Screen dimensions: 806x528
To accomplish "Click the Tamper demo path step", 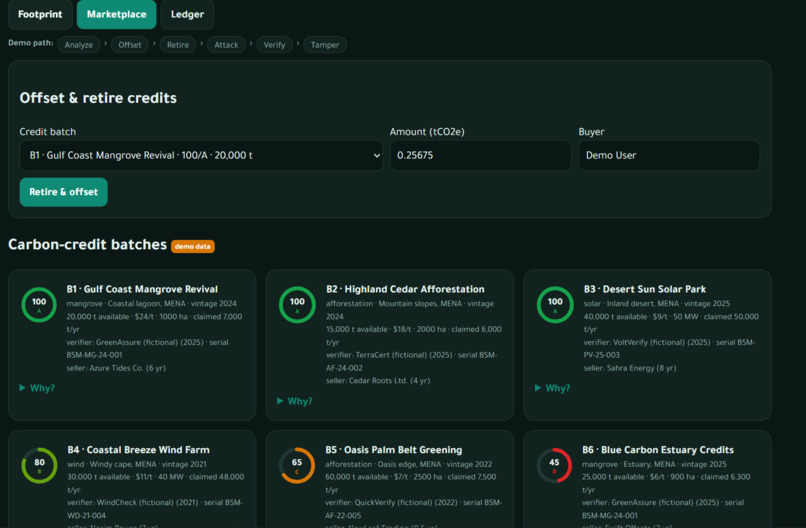I will coord(325,45).
